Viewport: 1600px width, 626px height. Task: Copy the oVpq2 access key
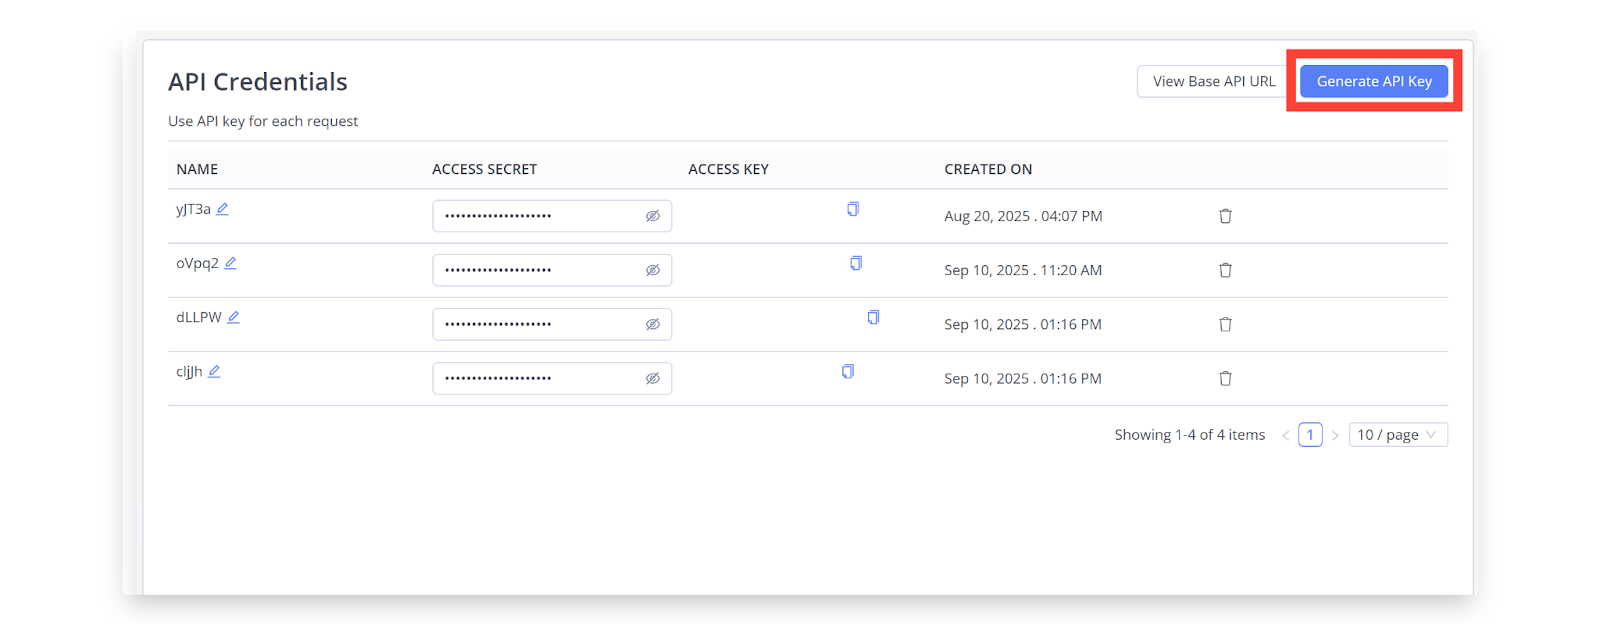tap(856, 263)
